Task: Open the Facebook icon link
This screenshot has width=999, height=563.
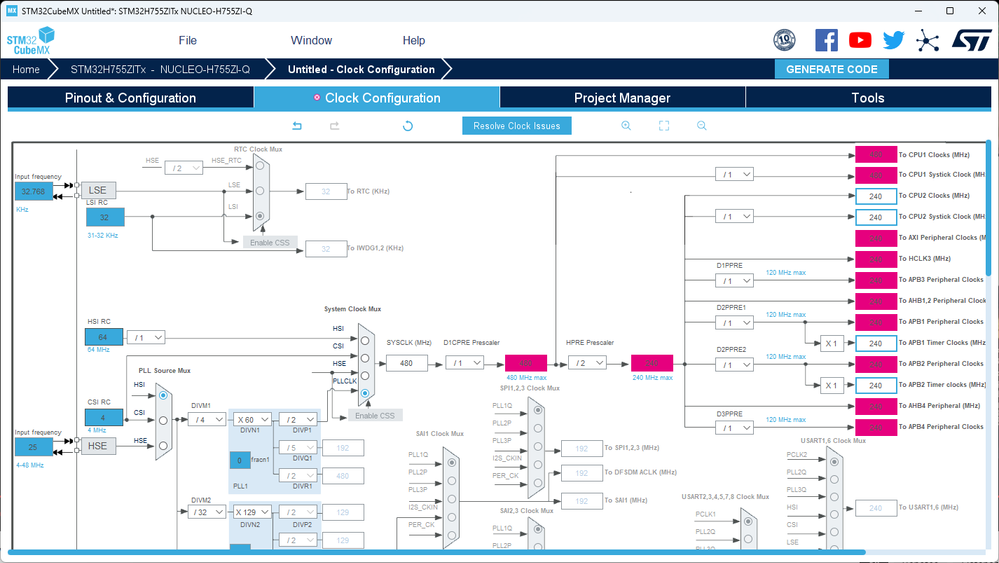Action: tap(826, 40)
